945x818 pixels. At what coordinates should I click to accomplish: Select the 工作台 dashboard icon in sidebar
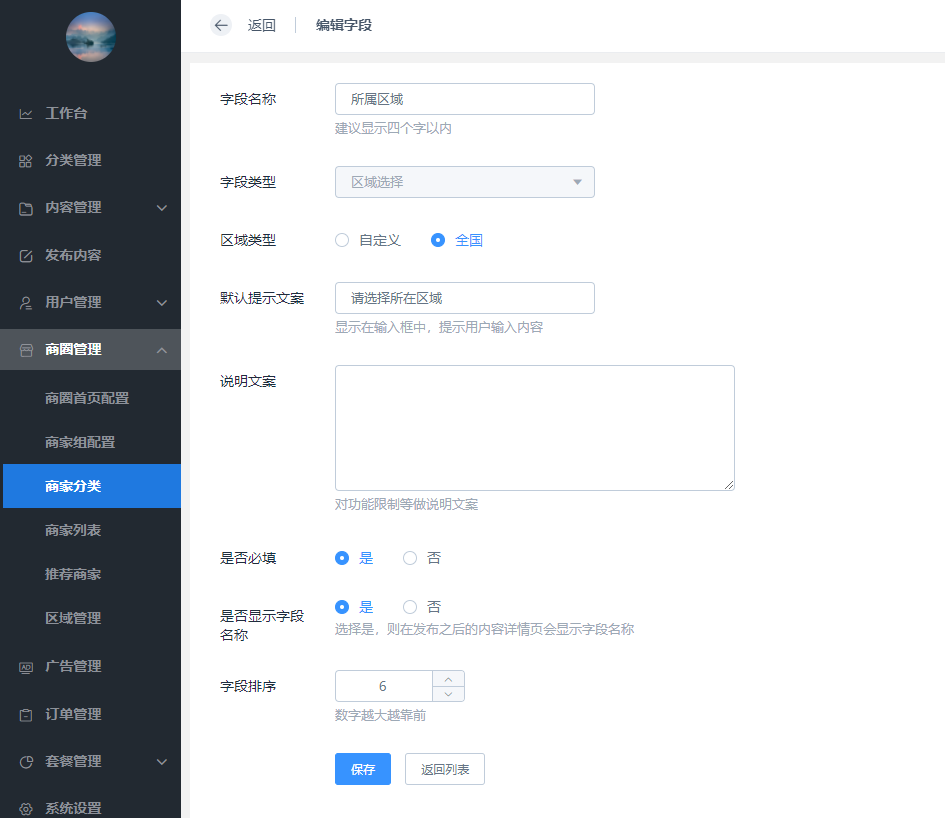click(28, 113)
